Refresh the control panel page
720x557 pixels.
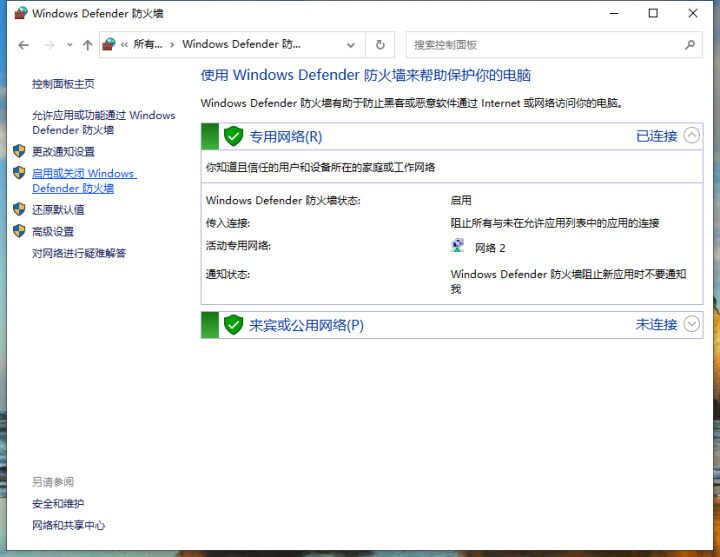[380, 45]
